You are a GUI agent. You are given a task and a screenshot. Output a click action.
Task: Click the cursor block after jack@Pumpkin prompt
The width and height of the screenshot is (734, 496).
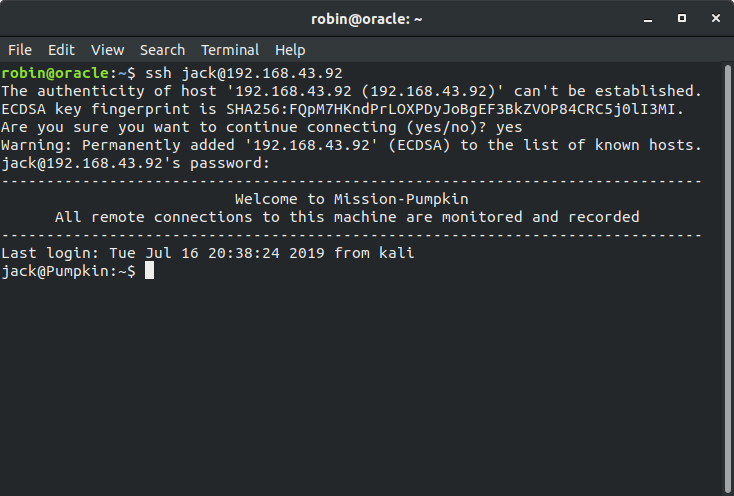tap(149, 270)
